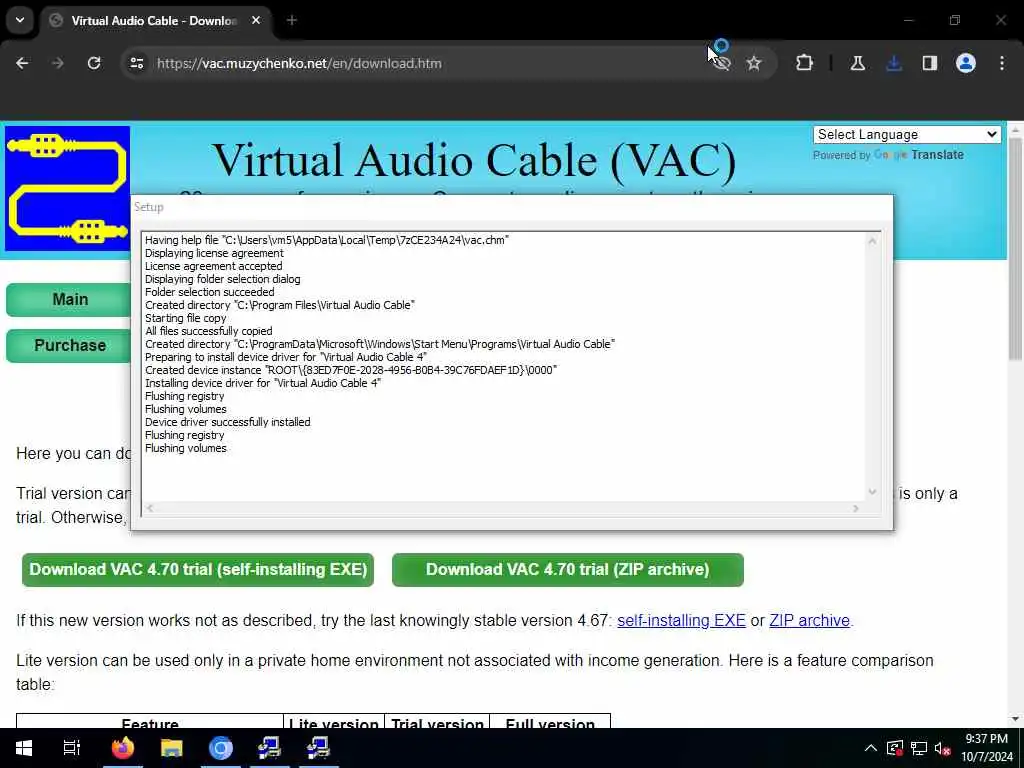Viewport: 1024px width, 768px height.
Task: Open a new browser tab
Action: (291, 20)
